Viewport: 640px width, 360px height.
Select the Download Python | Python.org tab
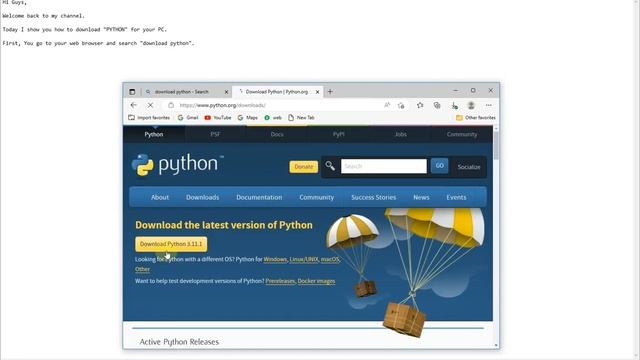point(277,92)
